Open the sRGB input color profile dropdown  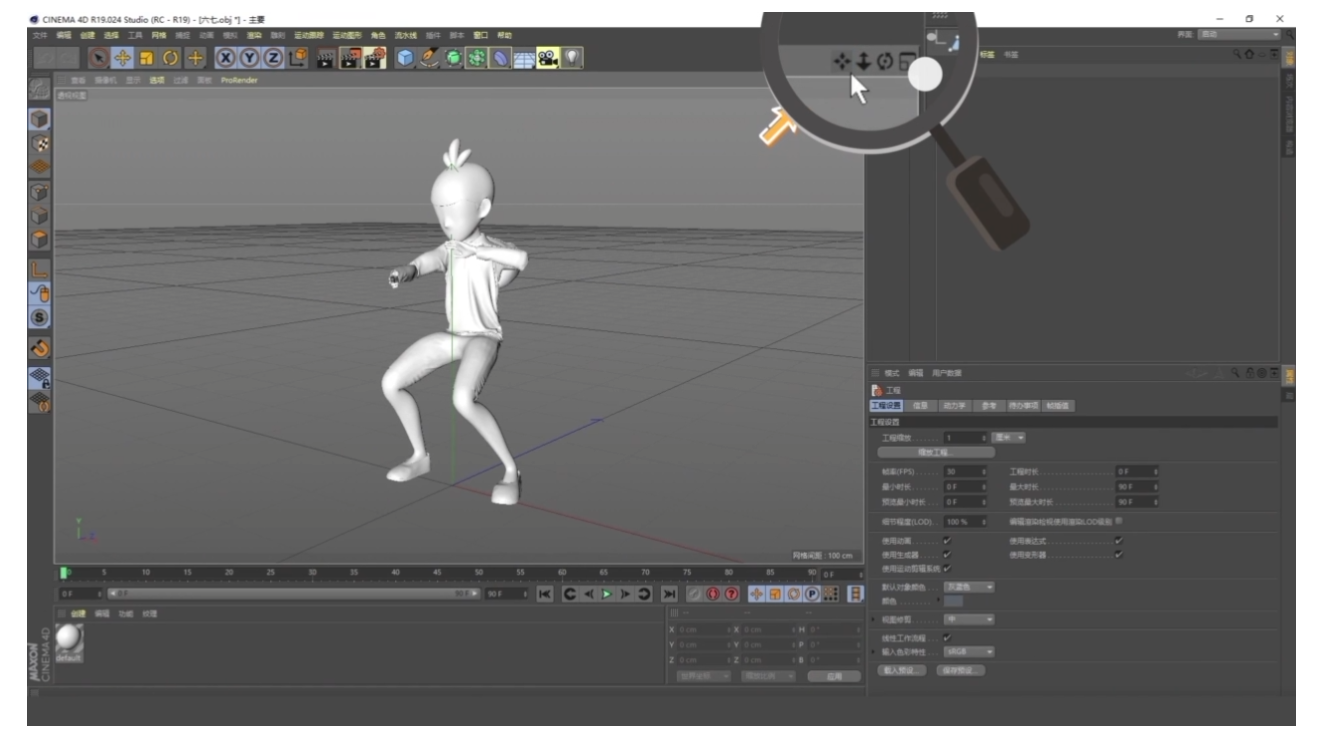[969, 652]
